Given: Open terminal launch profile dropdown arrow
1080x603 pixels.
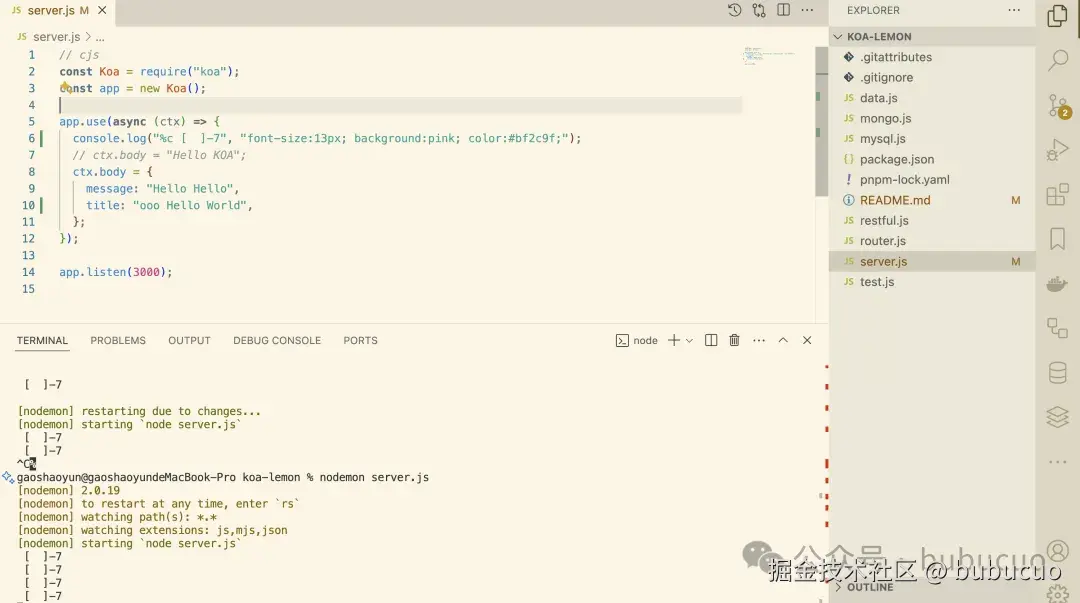Looking at the screenshot, I should pyautogui.click(x=689, y=340).
